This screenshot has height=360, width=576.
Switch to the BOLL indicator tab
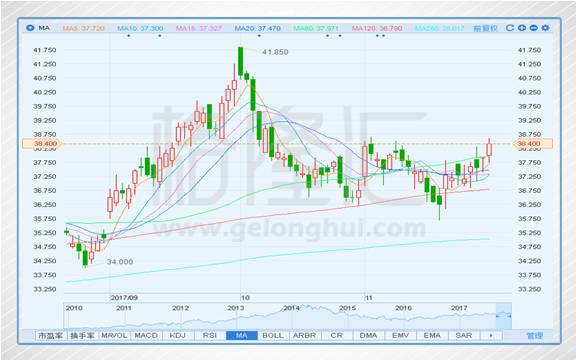click(273, 335)
